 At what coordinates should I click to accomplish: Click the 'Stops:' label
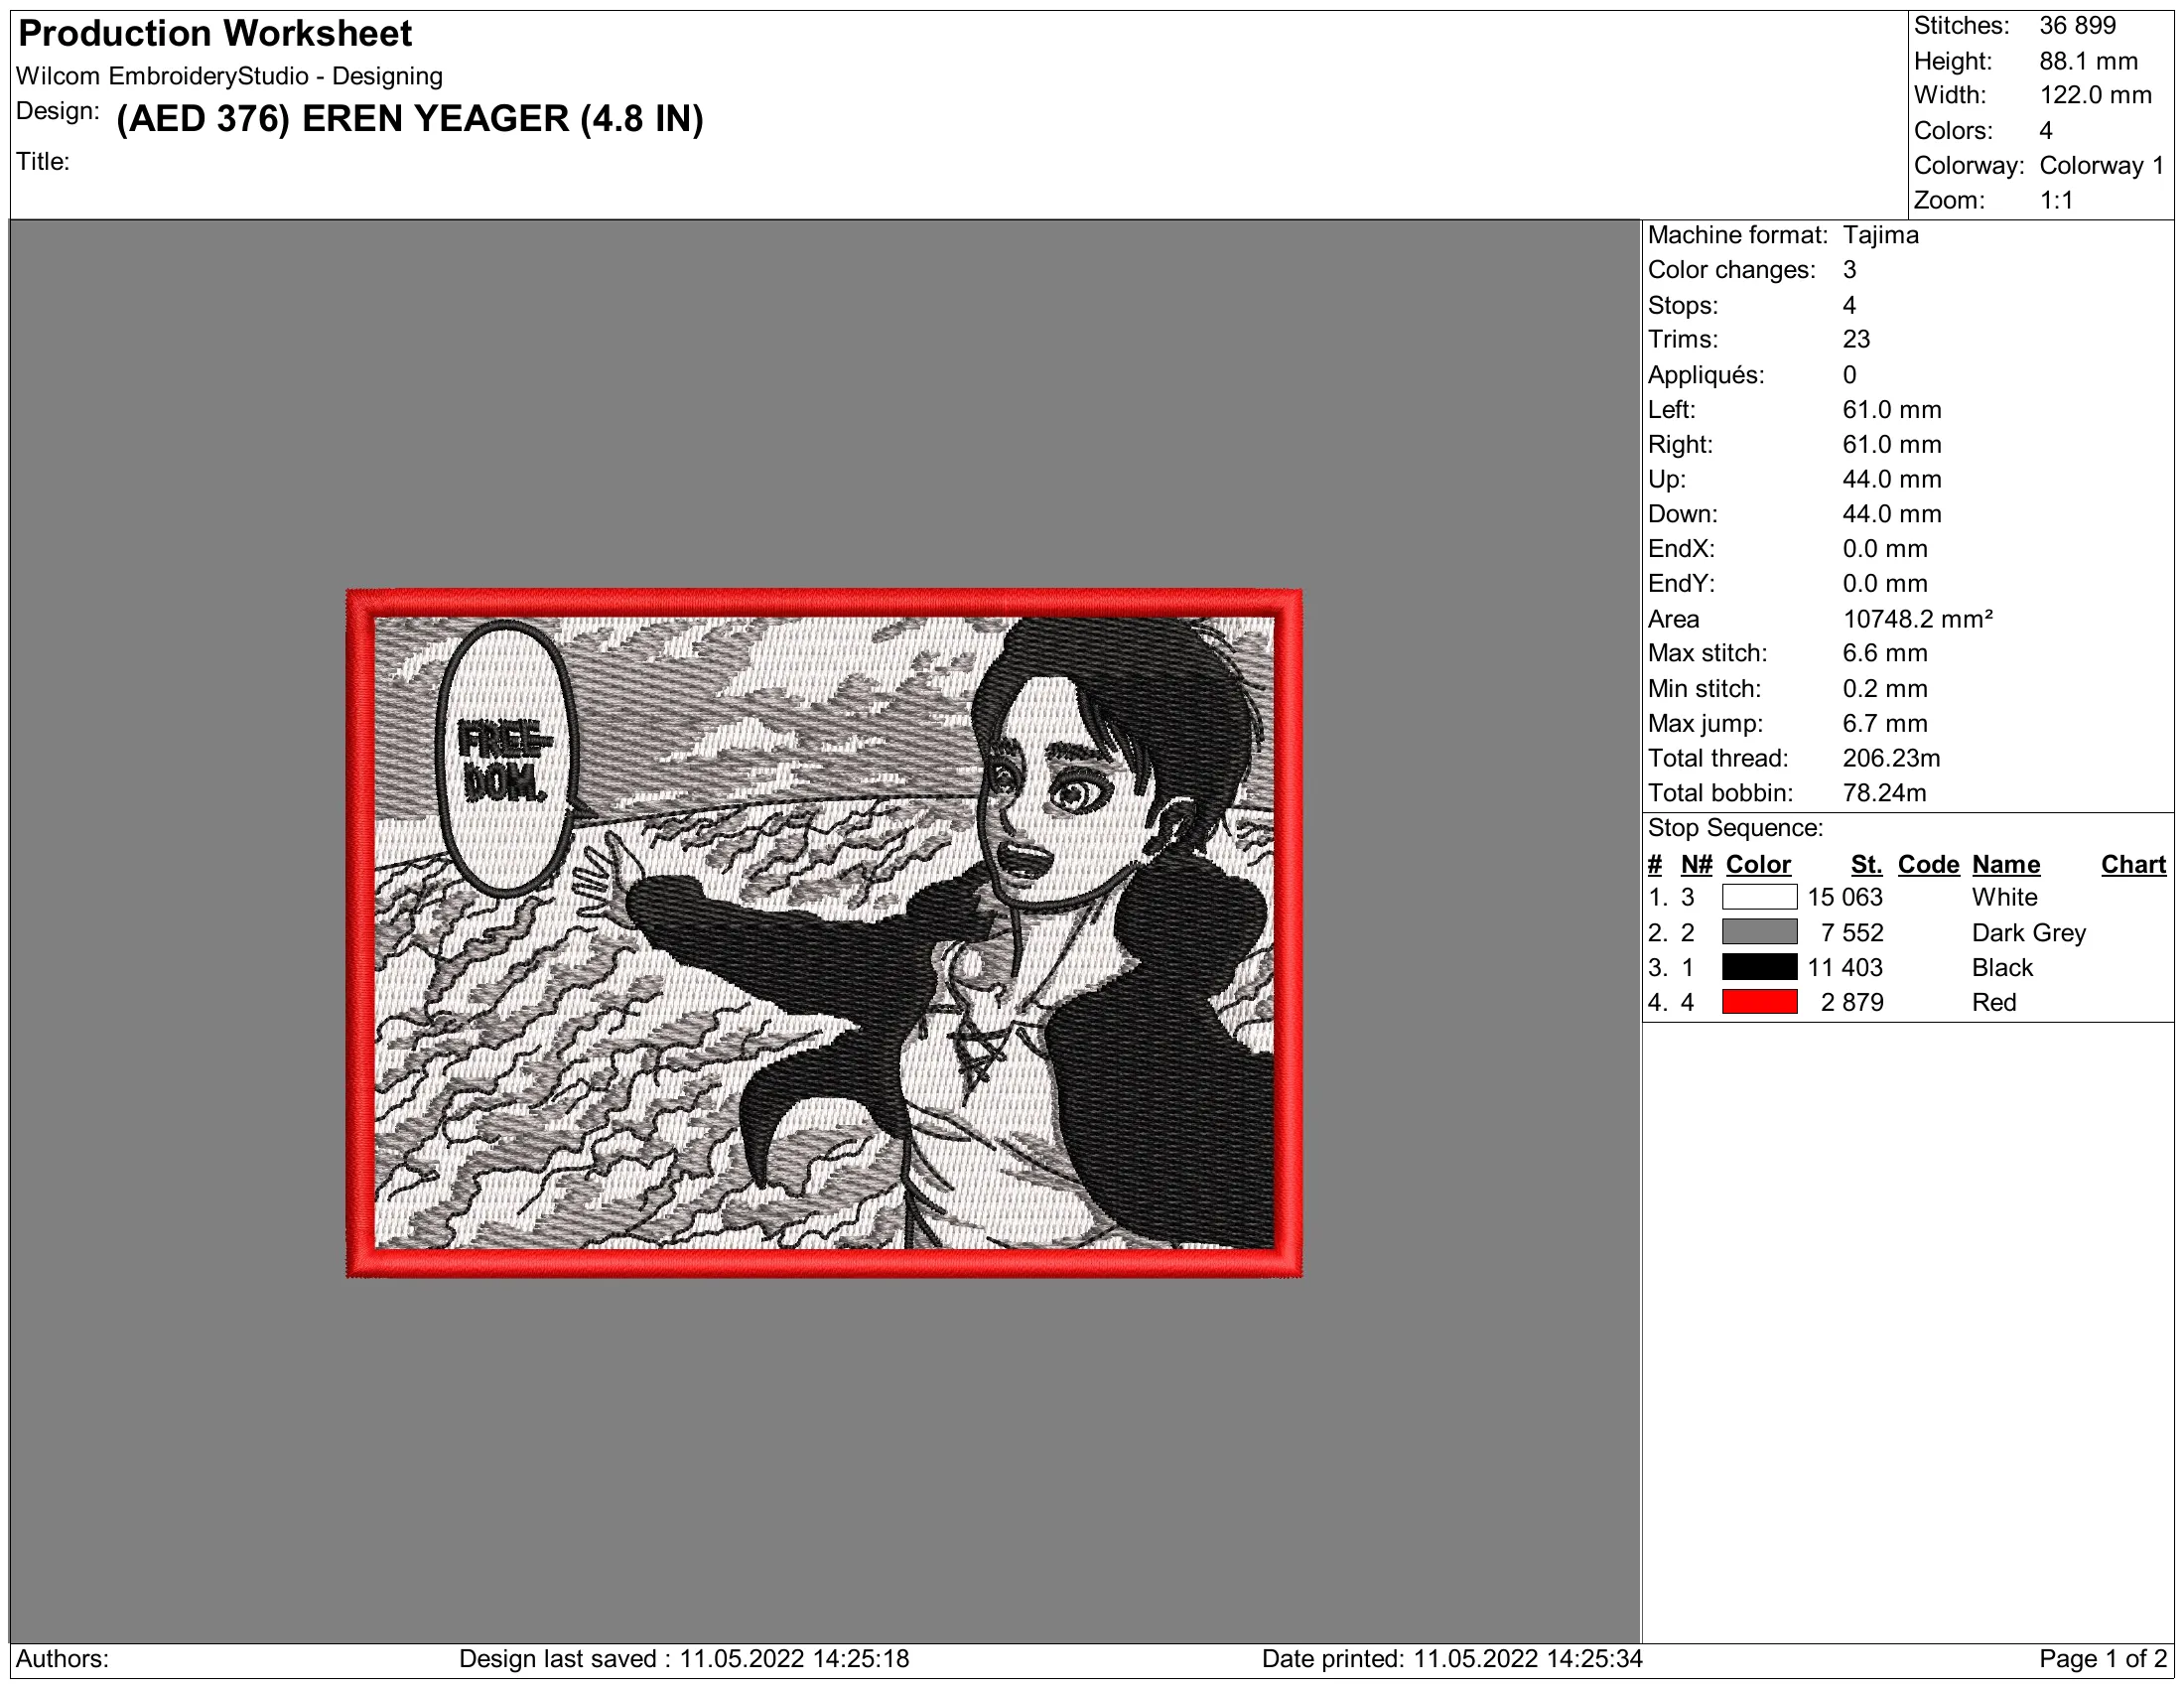[x=1683, y=305]
